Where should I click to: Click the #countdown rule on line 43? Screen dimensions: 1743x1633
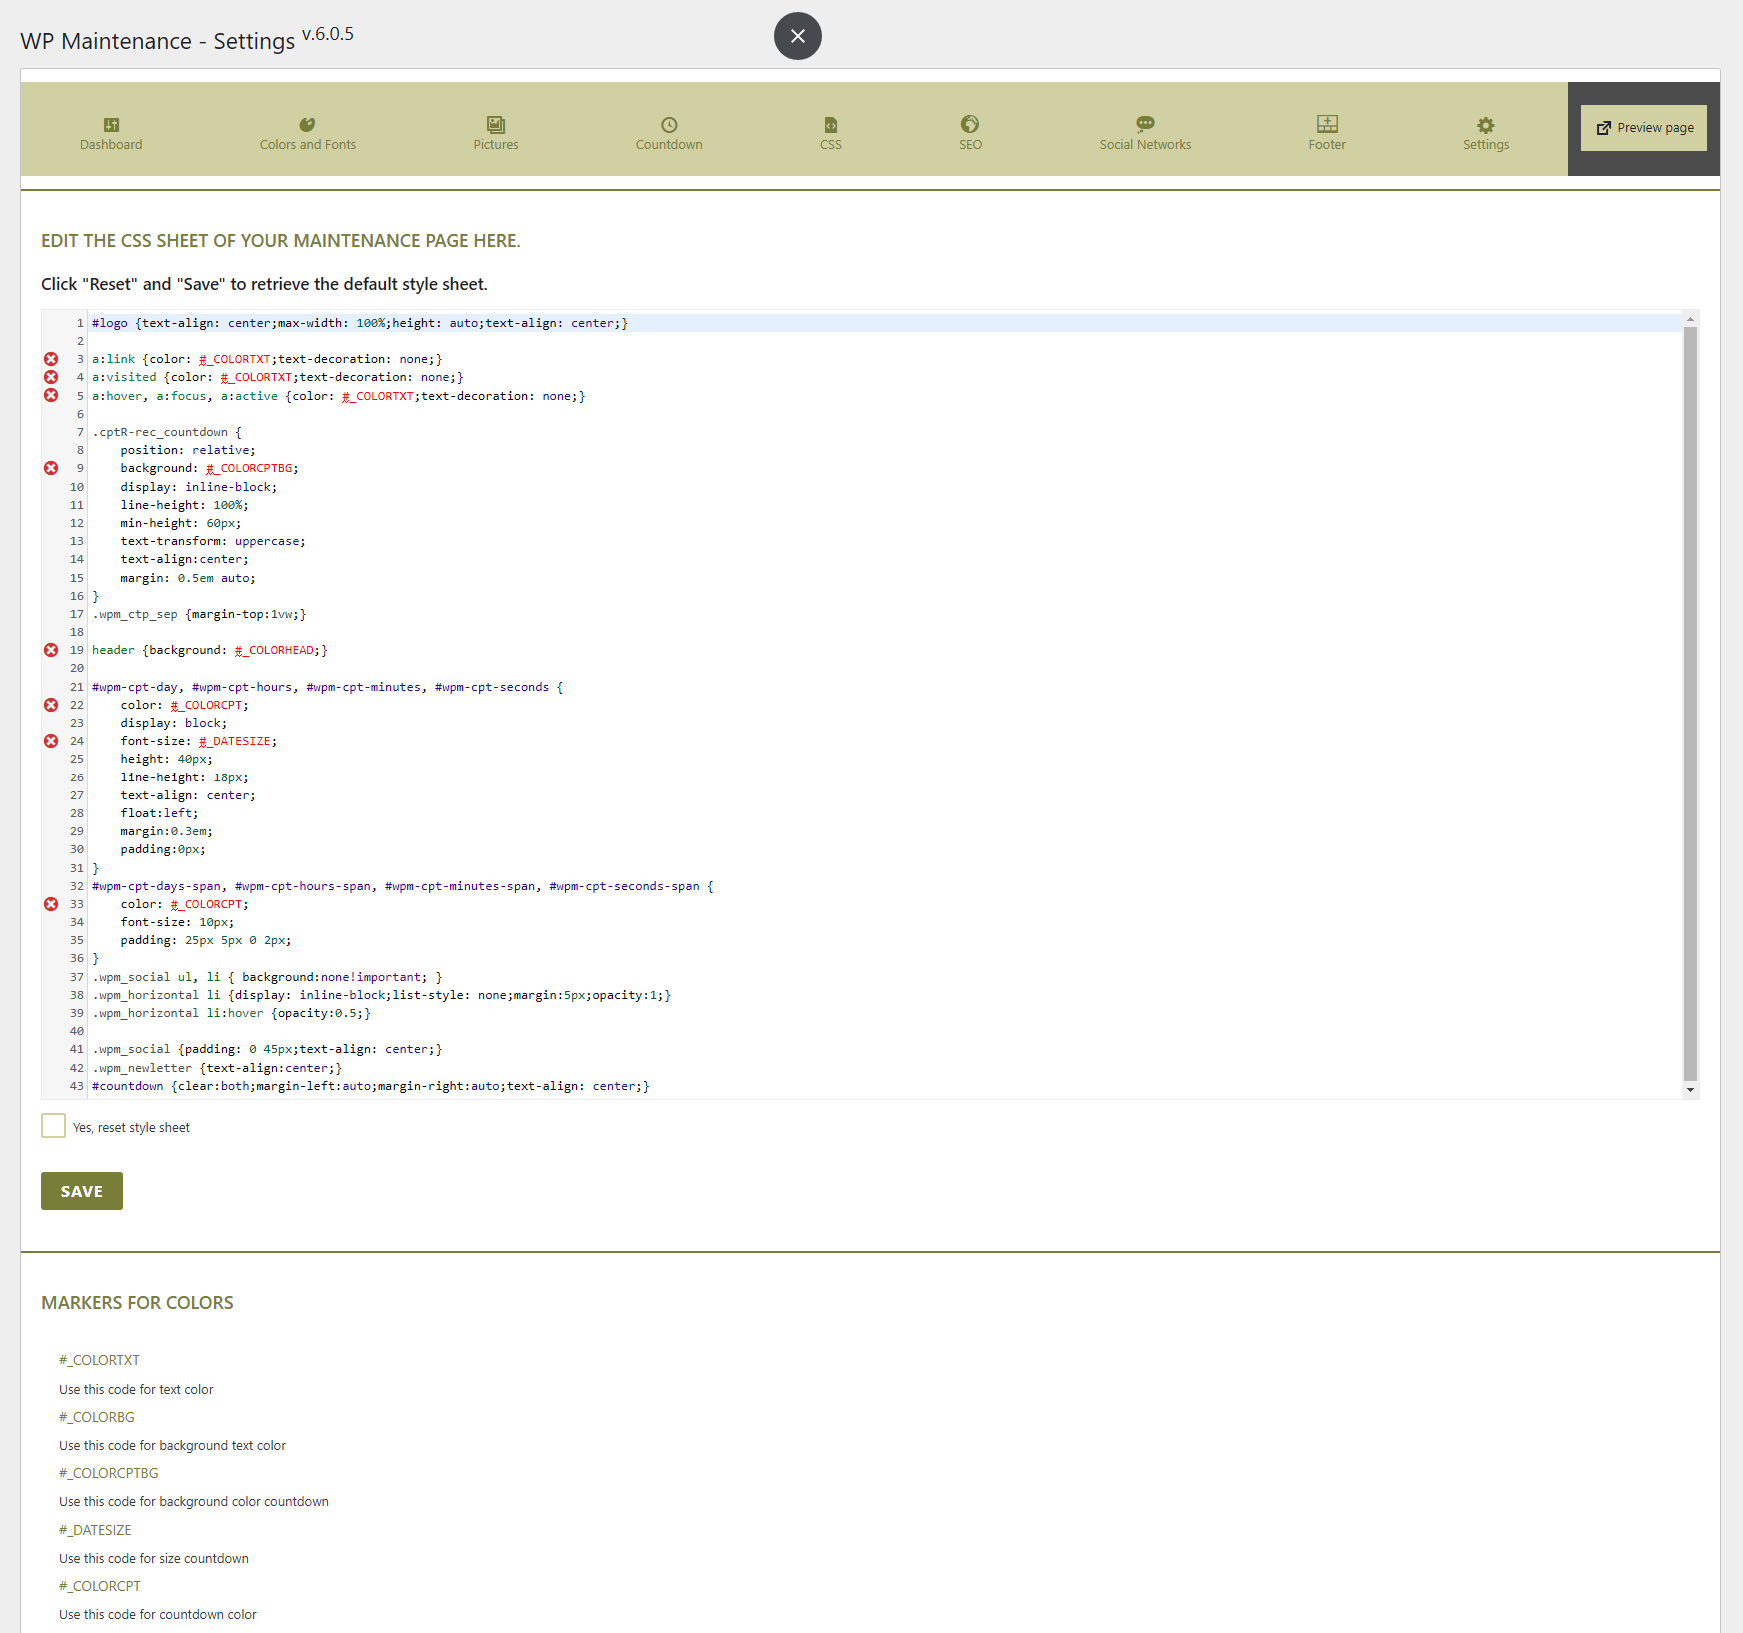pos(371,1086)
